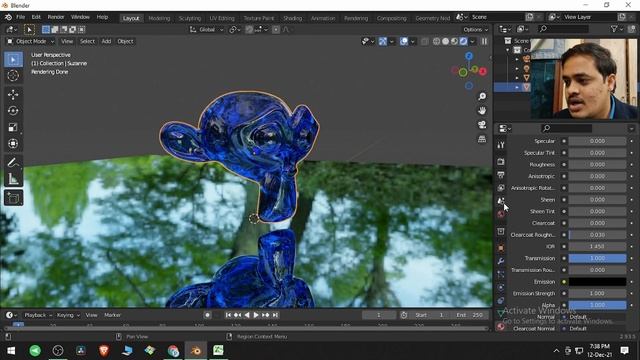640x360 pixels.
Task: Switch to the Modeling workspace tab
Action: [x=159, y=18]
